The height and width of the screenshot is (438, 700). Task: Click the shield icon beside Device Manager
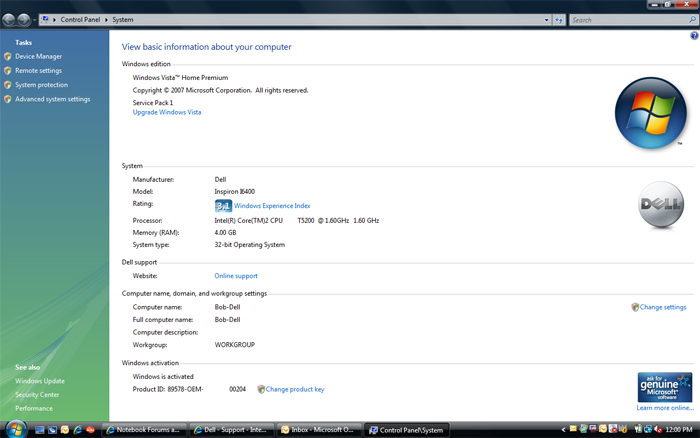(x=8, y=56)
